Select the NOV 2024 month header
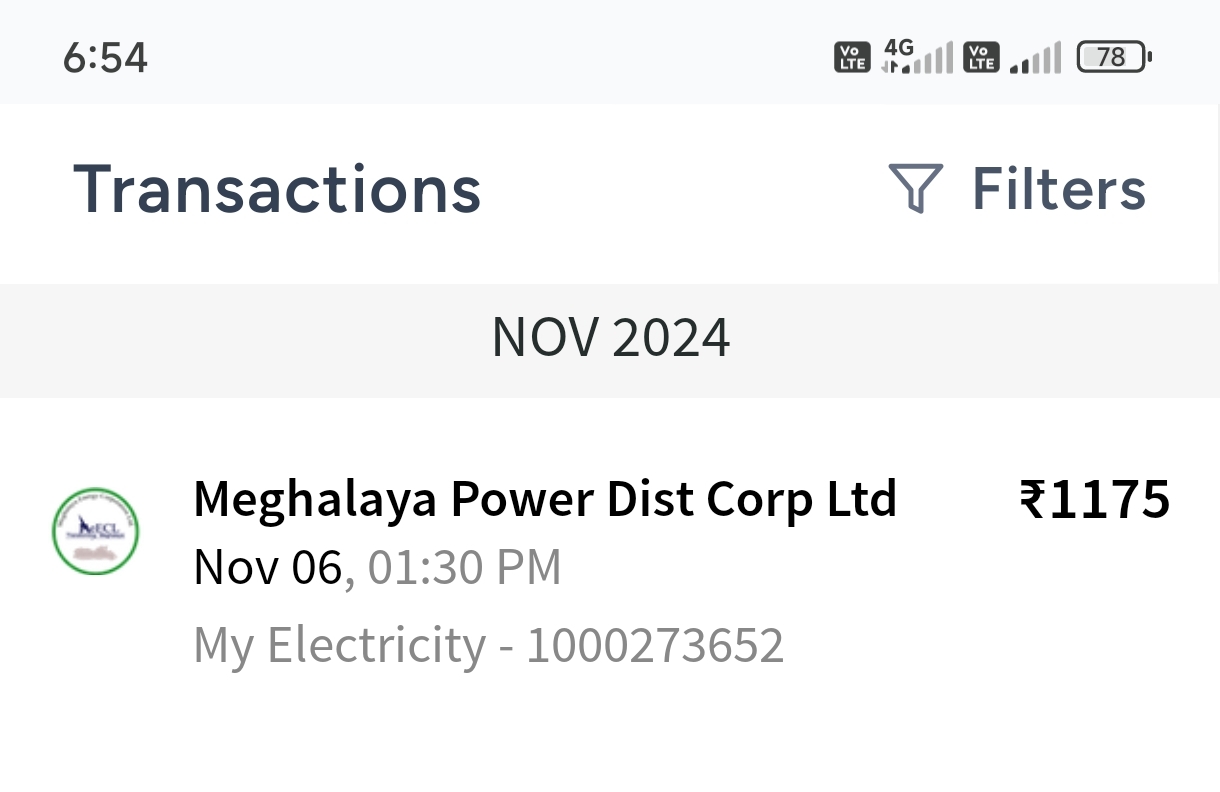This screenshot has width=1220, height=792. click(610, 339)
